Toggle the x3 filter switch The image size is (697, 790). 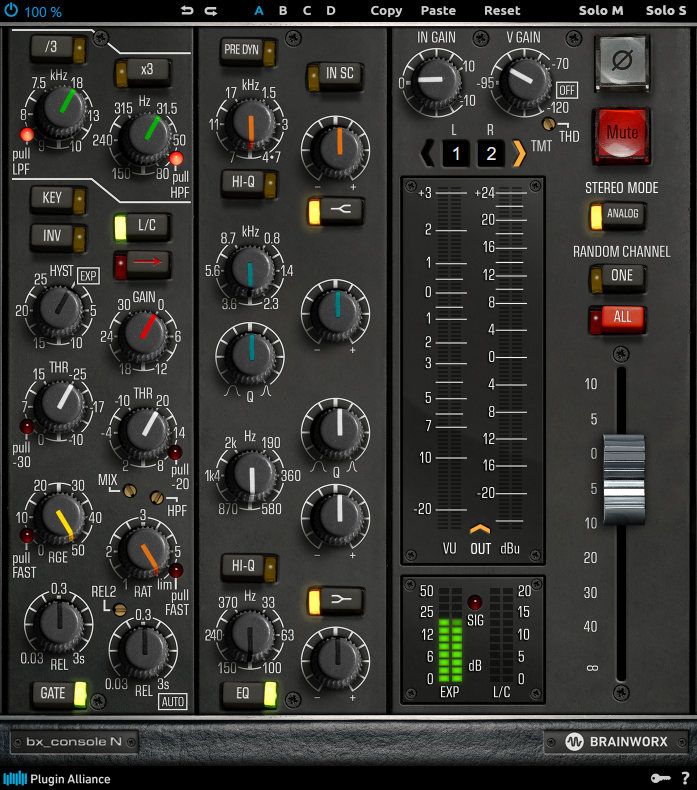(x=142, y=72)
